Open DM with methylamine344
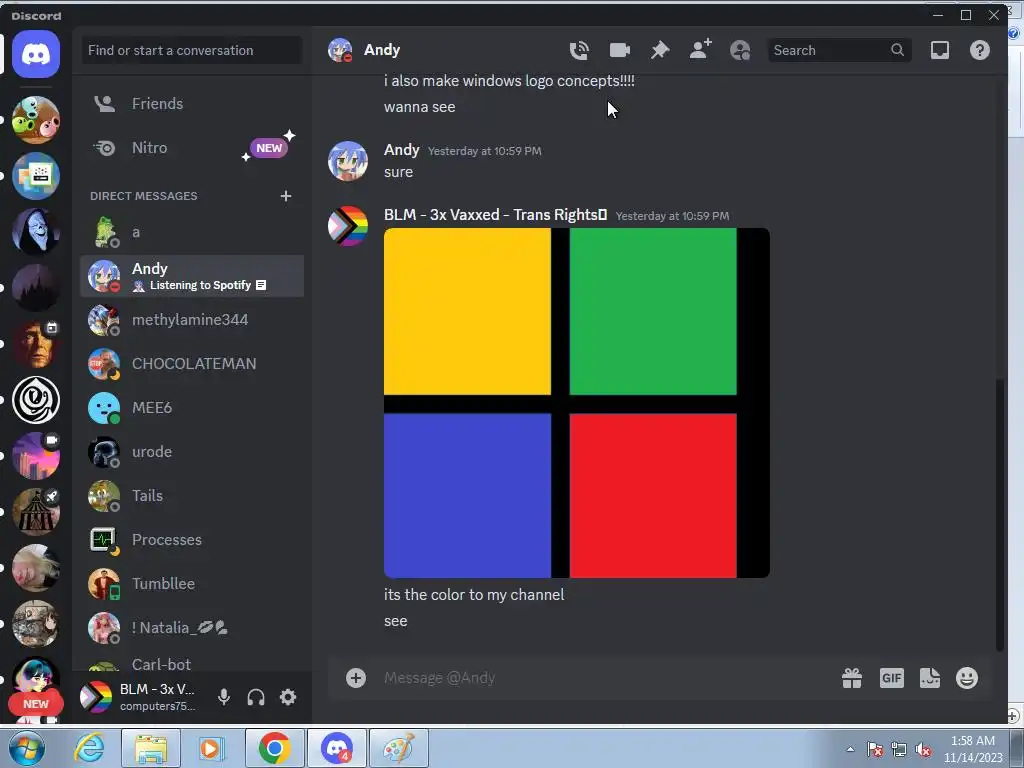 point(192,320)
